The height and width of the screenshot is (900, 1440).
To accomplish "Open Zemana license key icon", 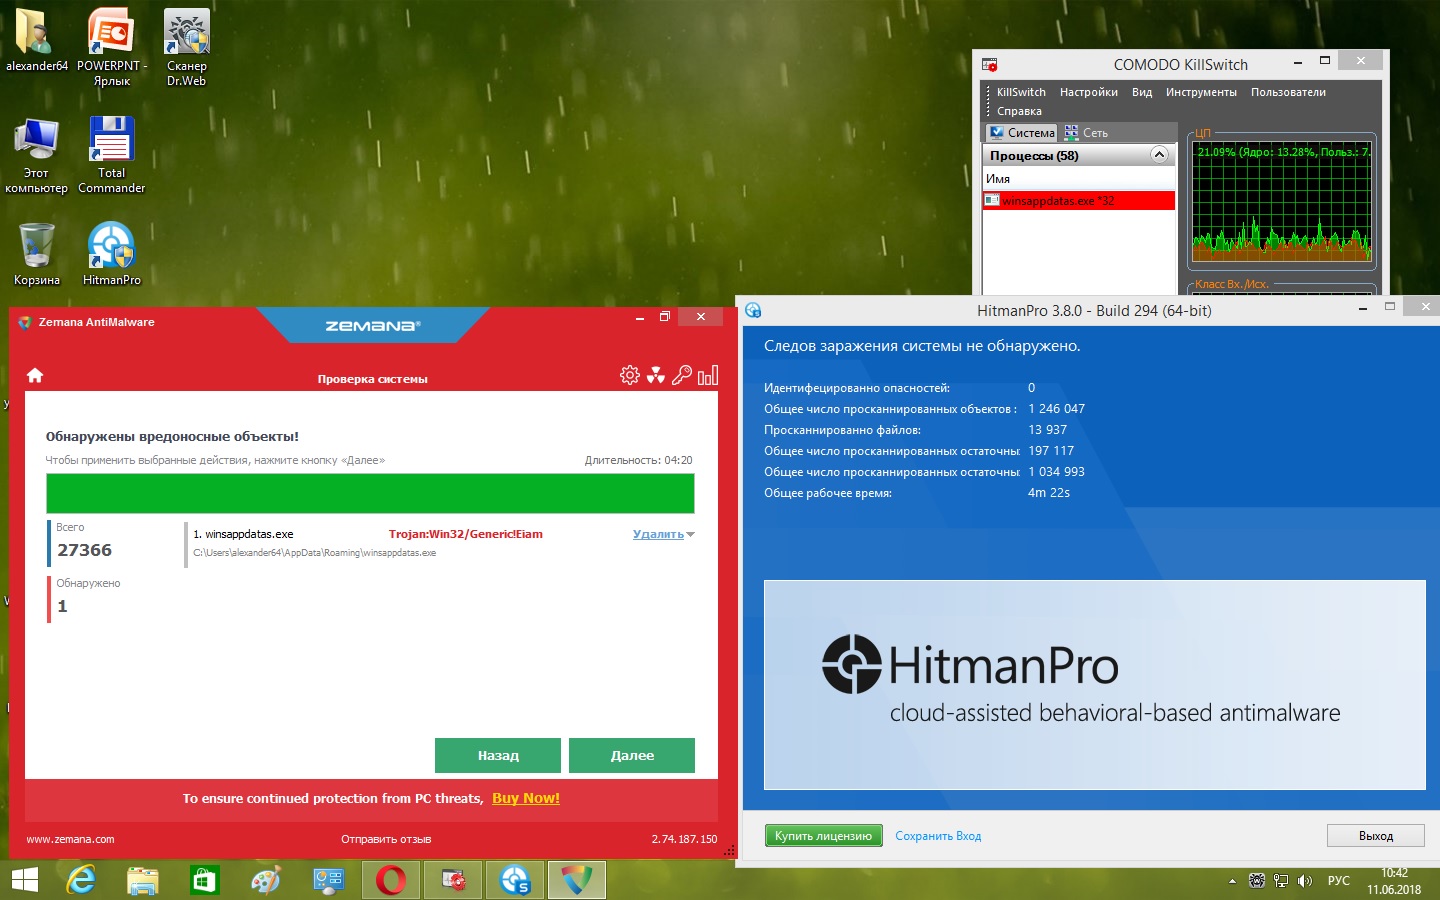I will coord(682,375).
